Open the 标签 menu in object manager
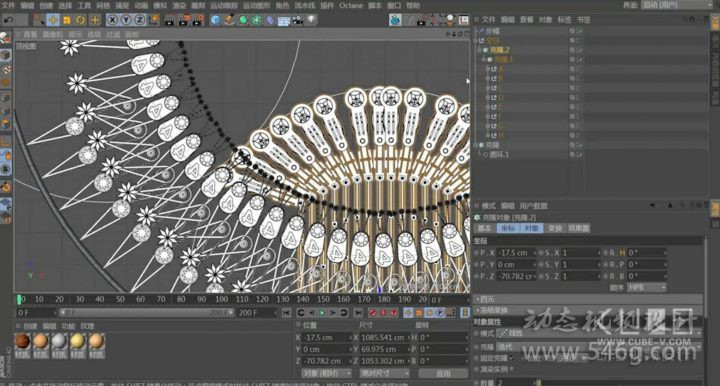The image size is (720, 386). point(564,20)
